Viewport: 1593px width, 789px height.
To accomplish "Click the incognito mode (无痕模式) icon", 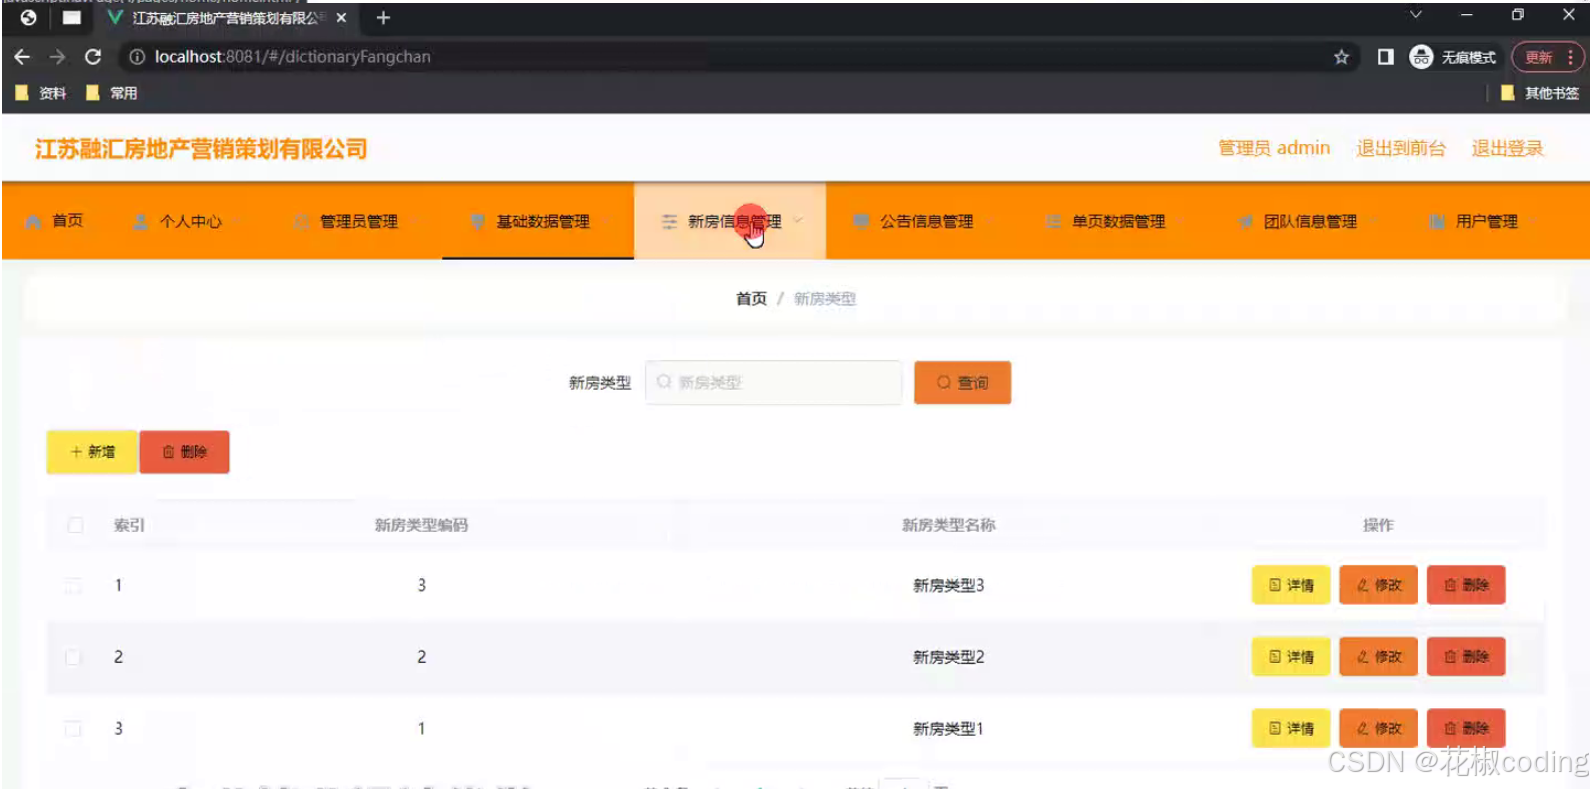I will tap(1421, 57).
